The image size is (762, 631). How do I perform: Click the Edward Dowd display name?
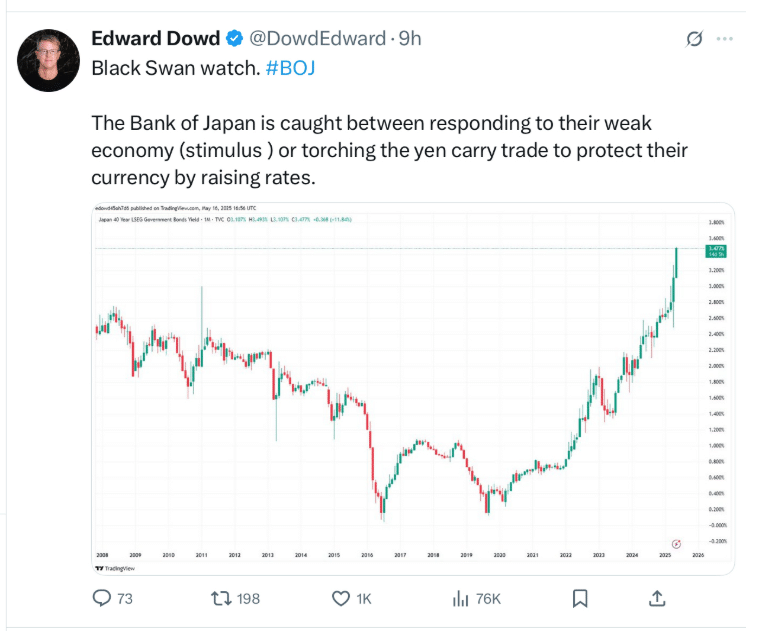pyautogui.click(x=155, y=39)
